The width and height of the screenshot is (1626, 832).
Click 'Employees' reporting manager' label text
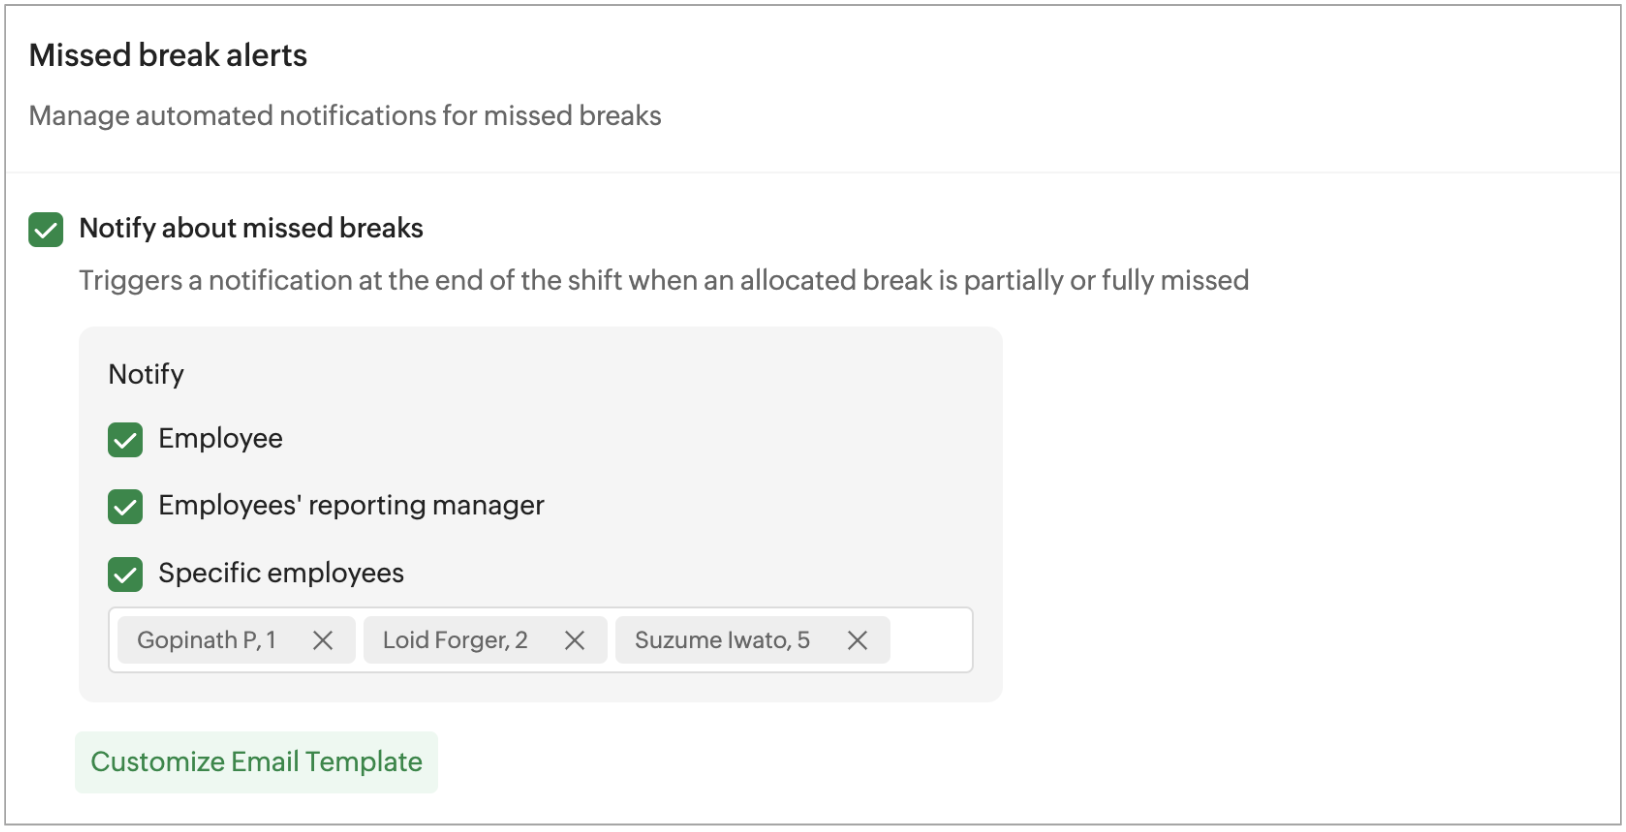coord(351,505)
